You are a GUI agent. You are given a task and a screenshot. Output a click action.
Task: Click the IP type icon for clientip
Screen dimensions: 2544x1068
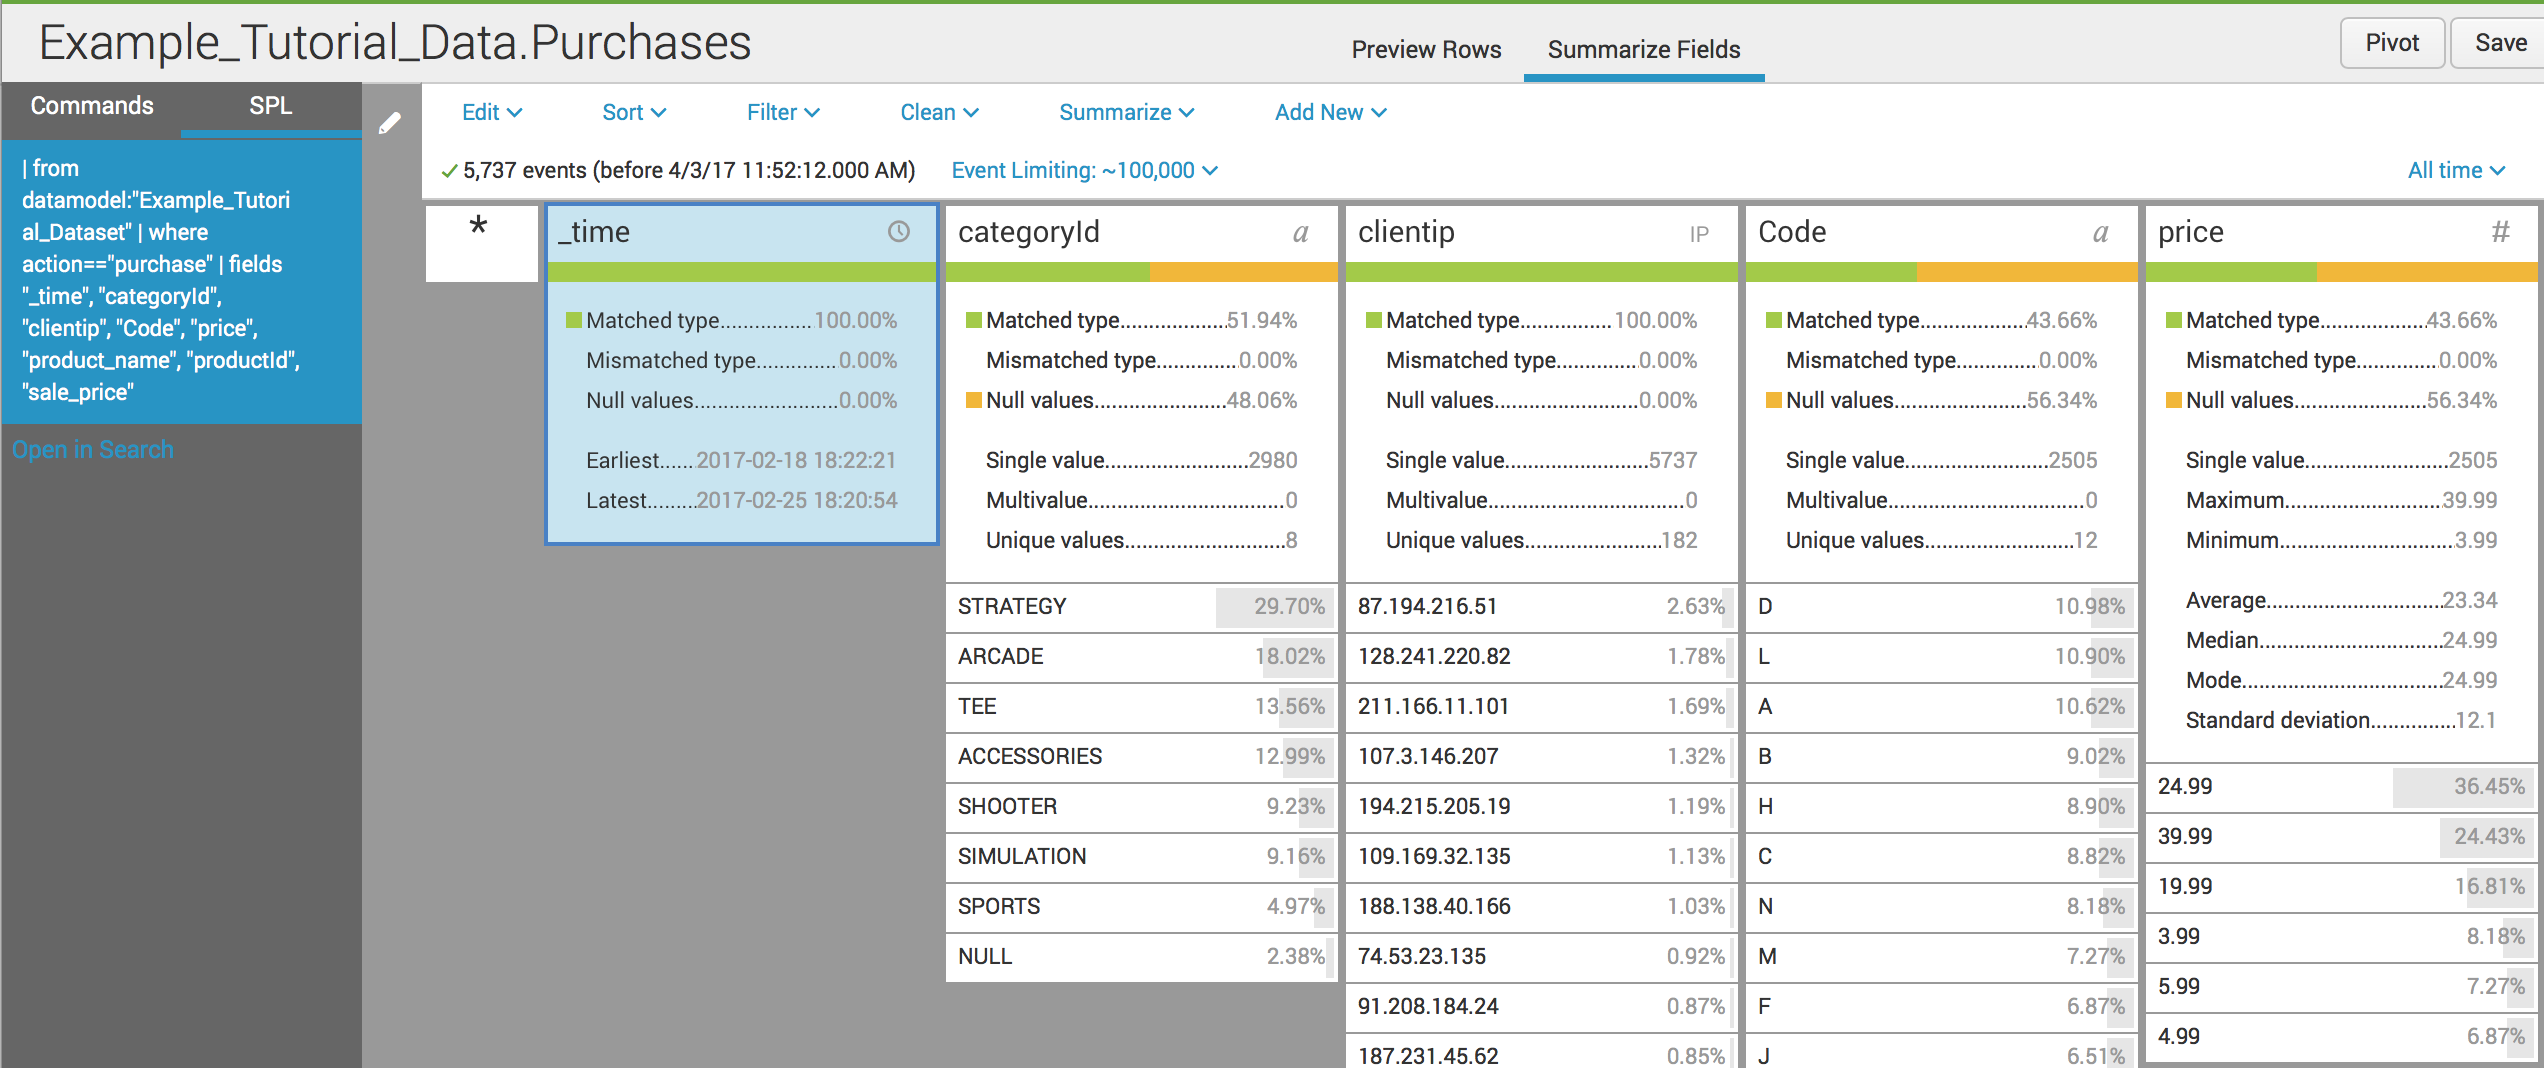pos(1699,235)
